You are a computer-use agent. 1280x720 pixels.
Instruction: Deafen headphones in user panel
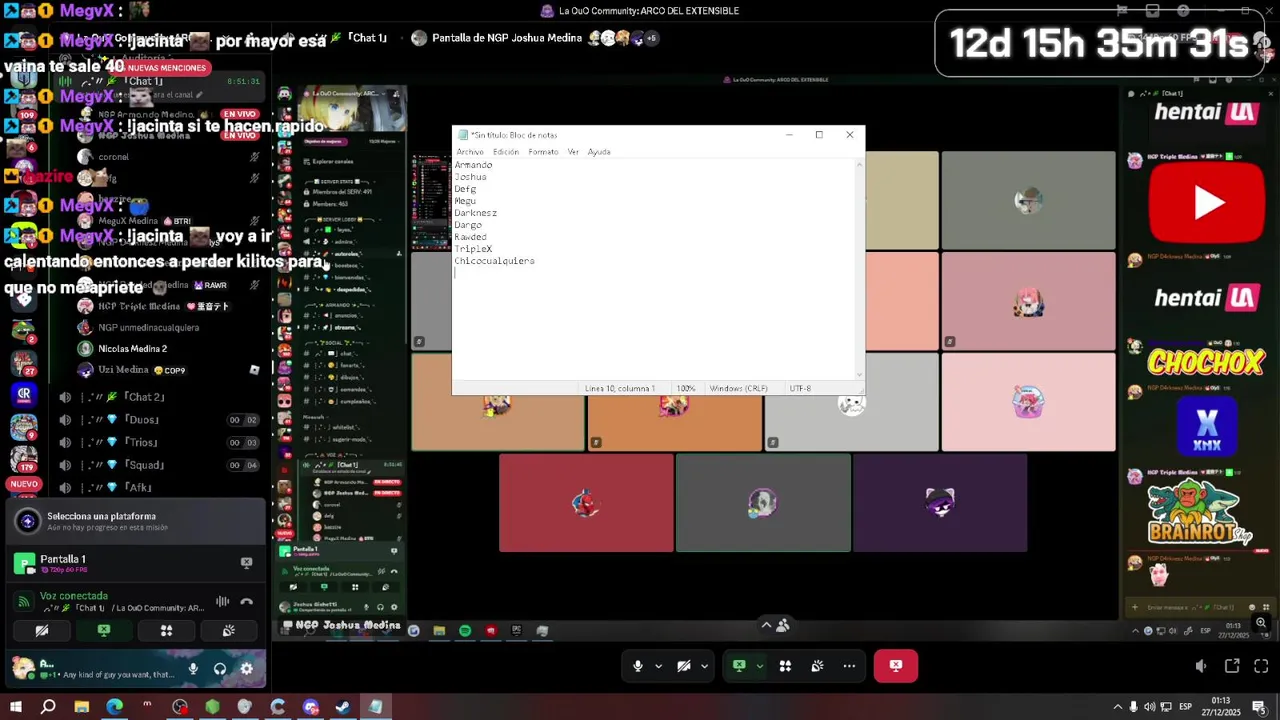click(220, 669)
